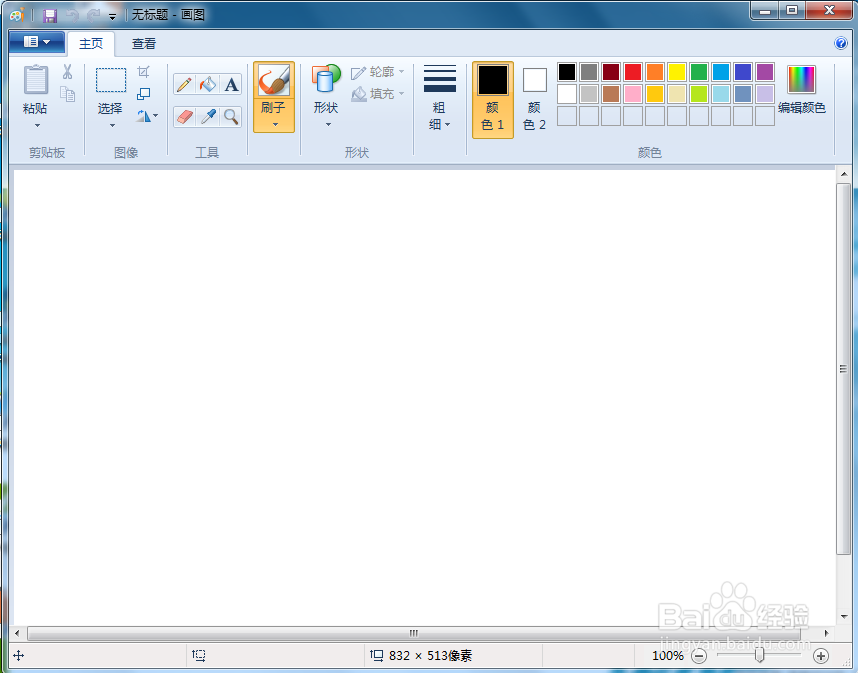
Task: Pick the lime green color swatch
Action: (699, 94)
